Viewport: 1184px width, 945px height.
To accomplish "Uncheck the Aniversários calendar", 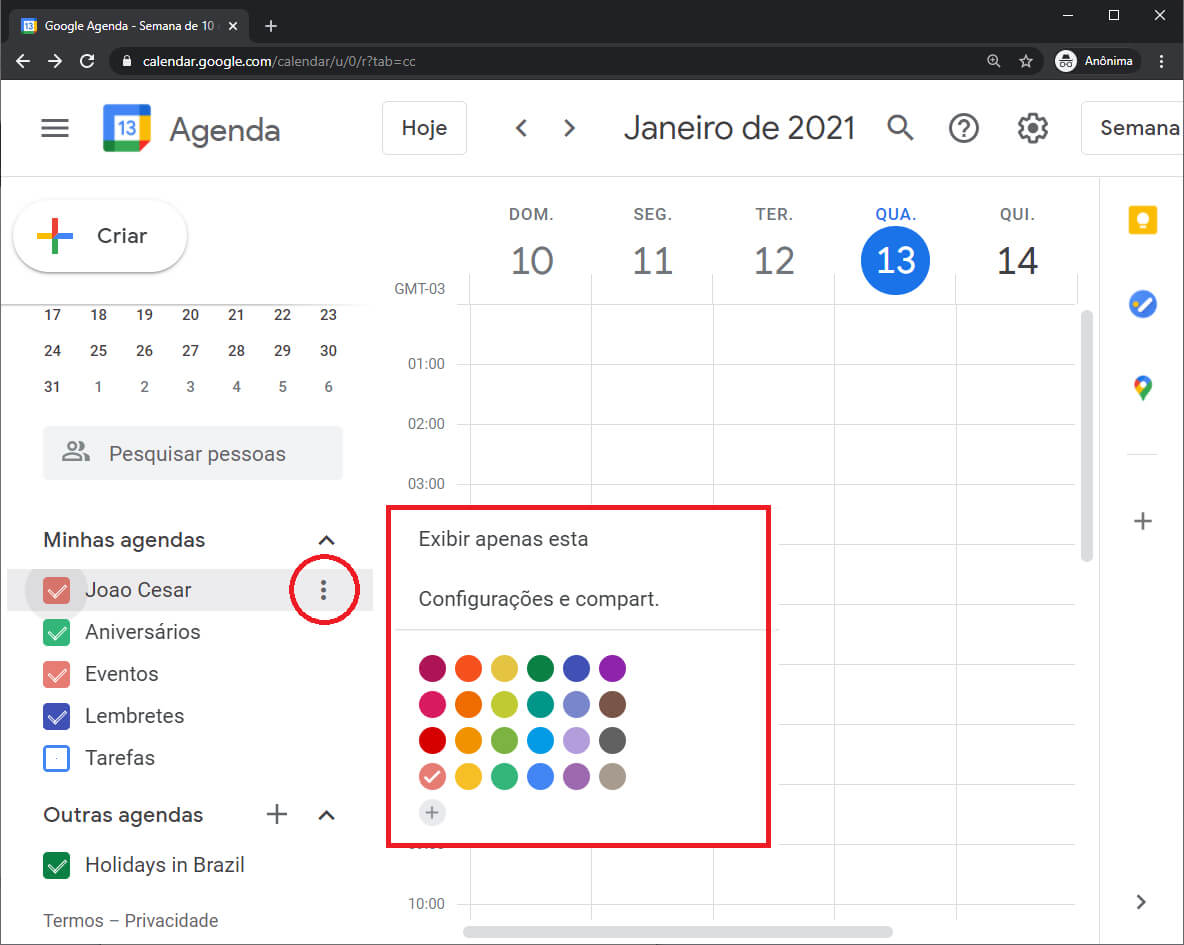I will [57, 632].
